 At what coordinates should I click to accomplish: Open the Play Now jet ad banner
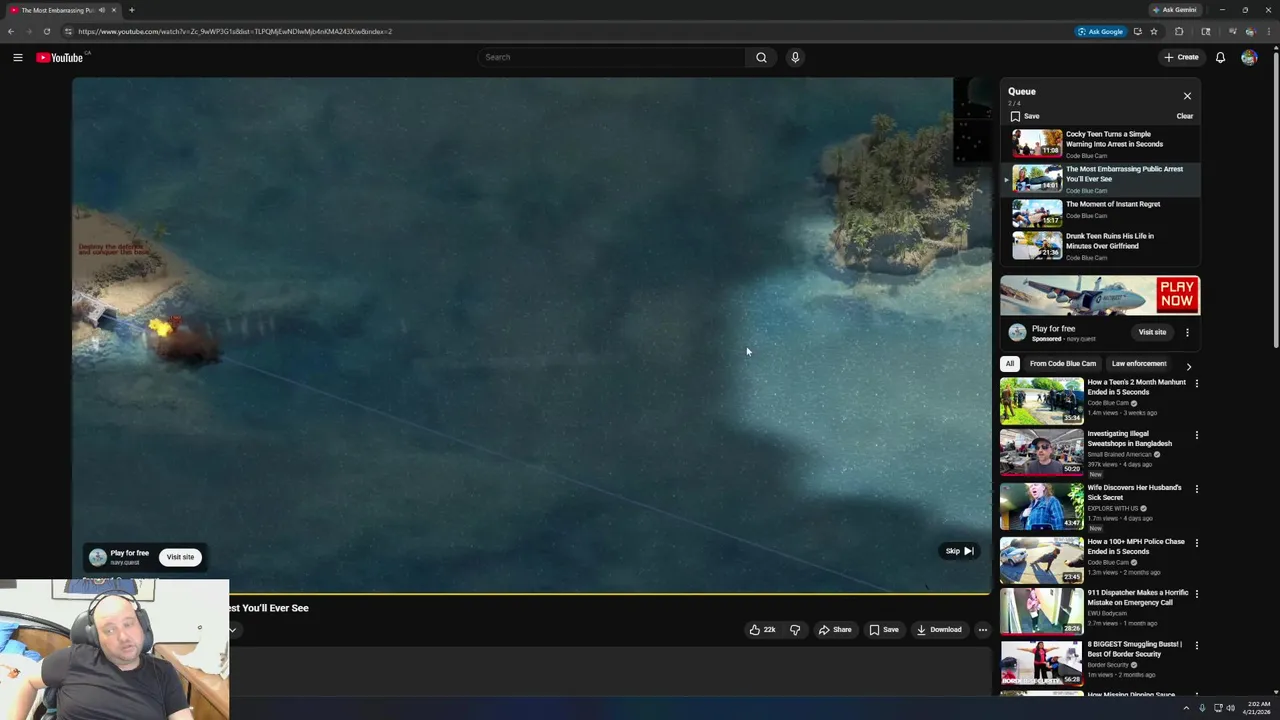(1100, 296)
